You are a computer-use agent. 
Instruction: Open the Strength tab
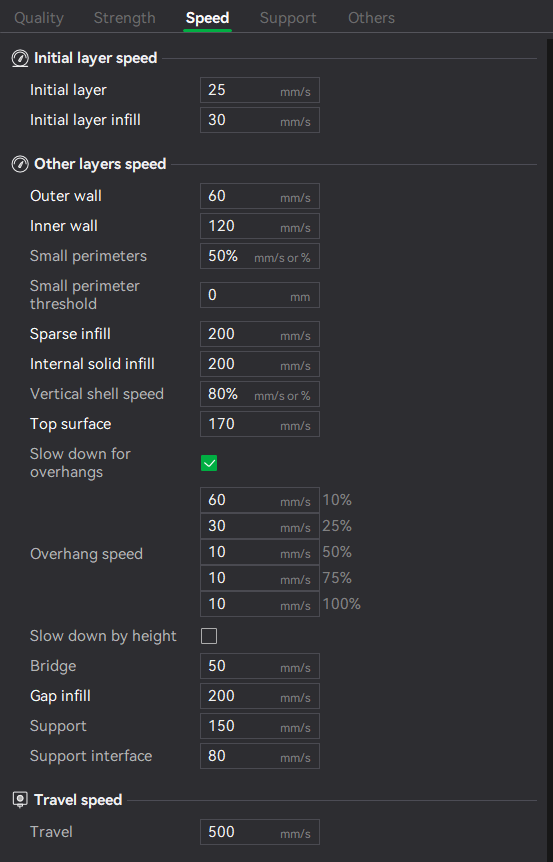click(125, 18)
